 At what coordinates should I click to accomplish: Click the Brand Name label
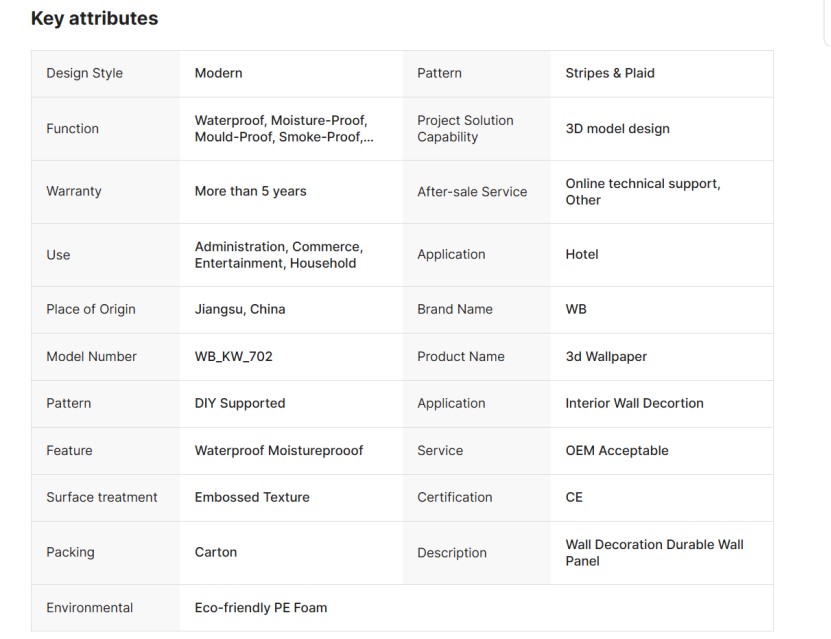coord(455,309)
